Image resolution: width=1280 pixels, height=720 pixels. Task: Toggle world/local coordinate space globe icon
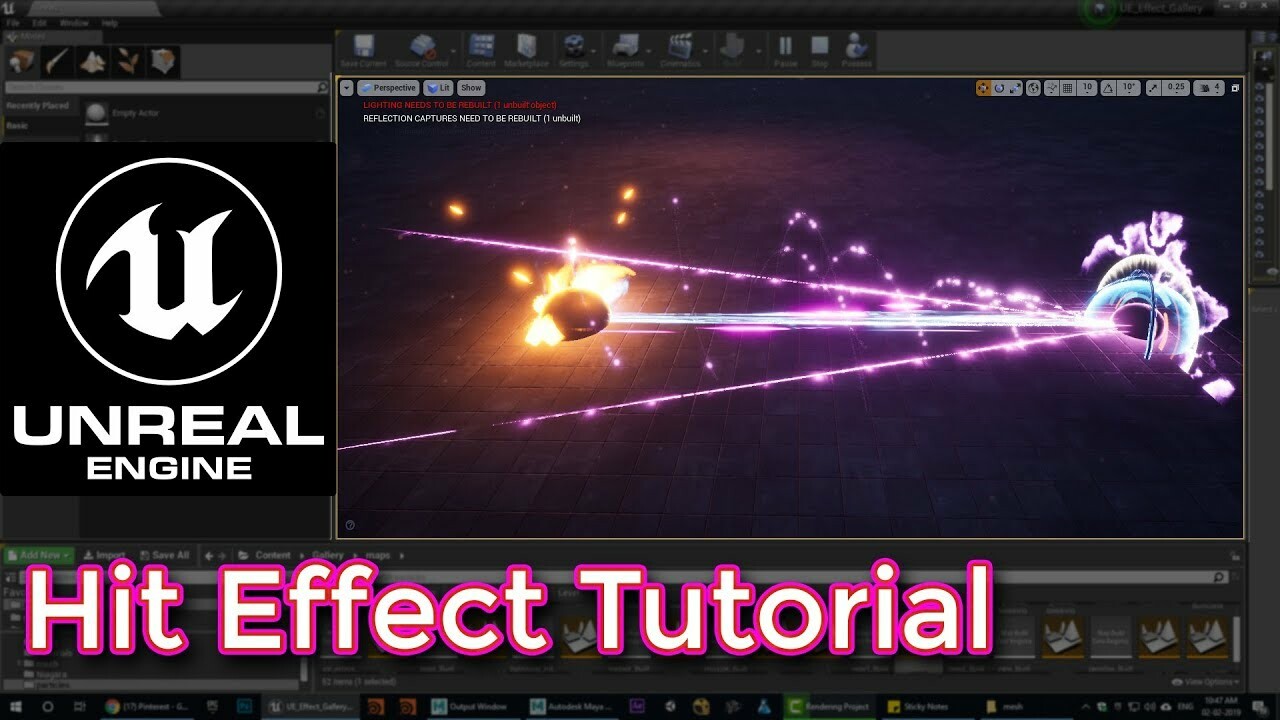pos(1034,88)
